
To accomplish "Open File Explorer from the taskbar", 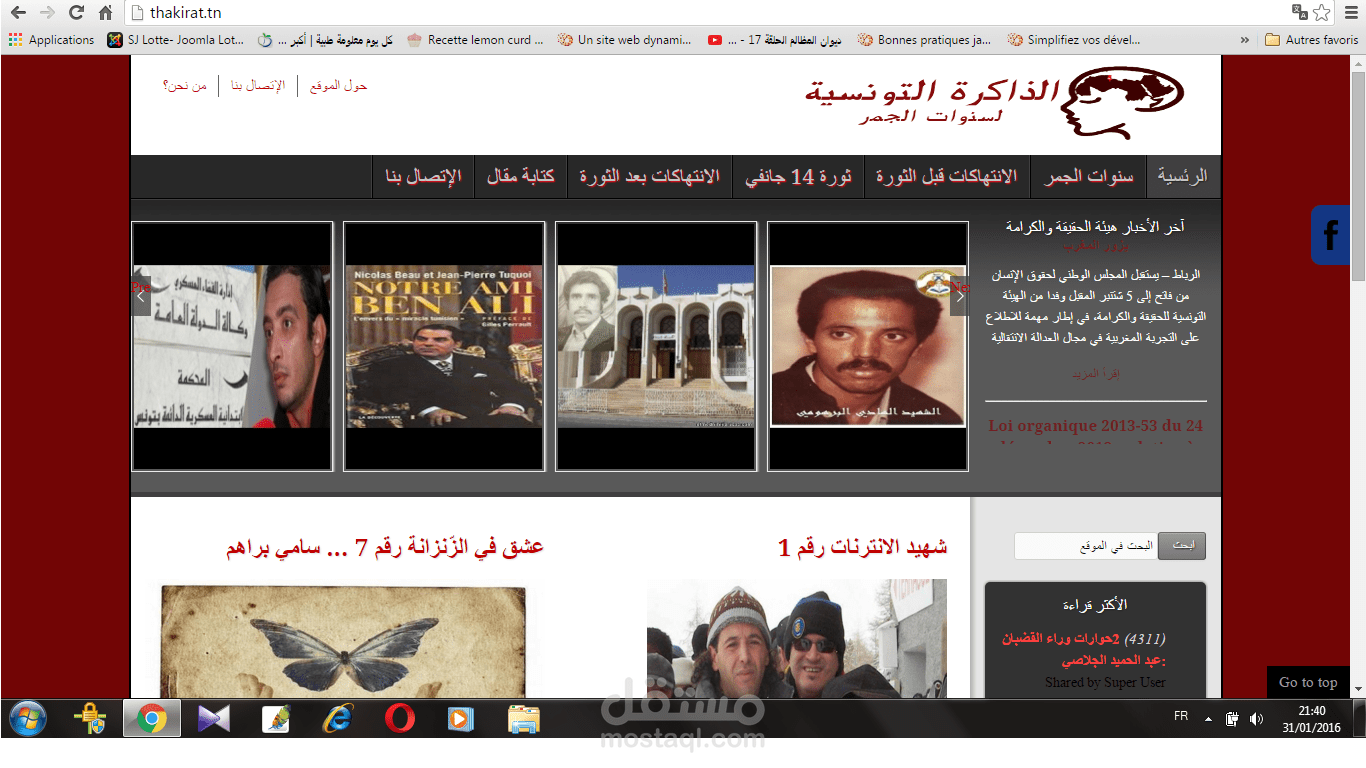I will click(x=523, y=718).
